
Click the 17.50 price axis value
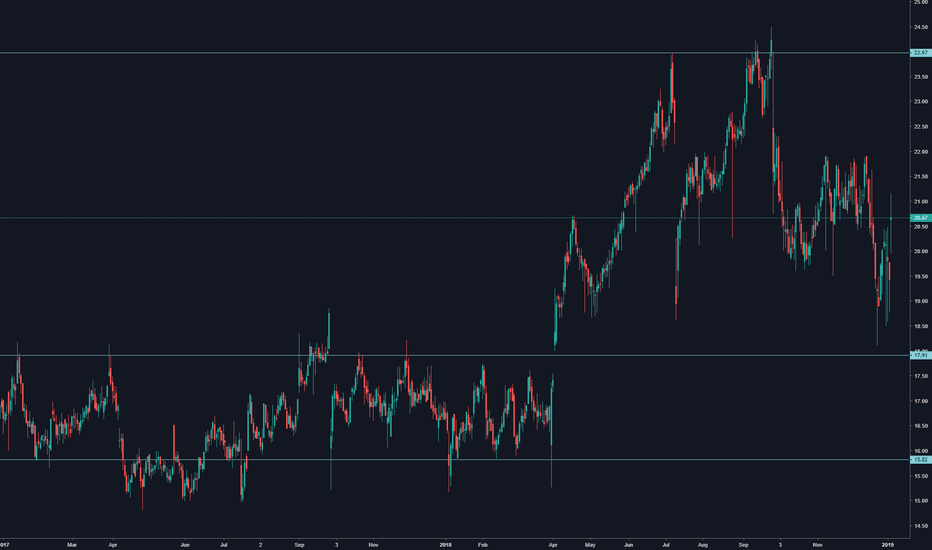921,376
